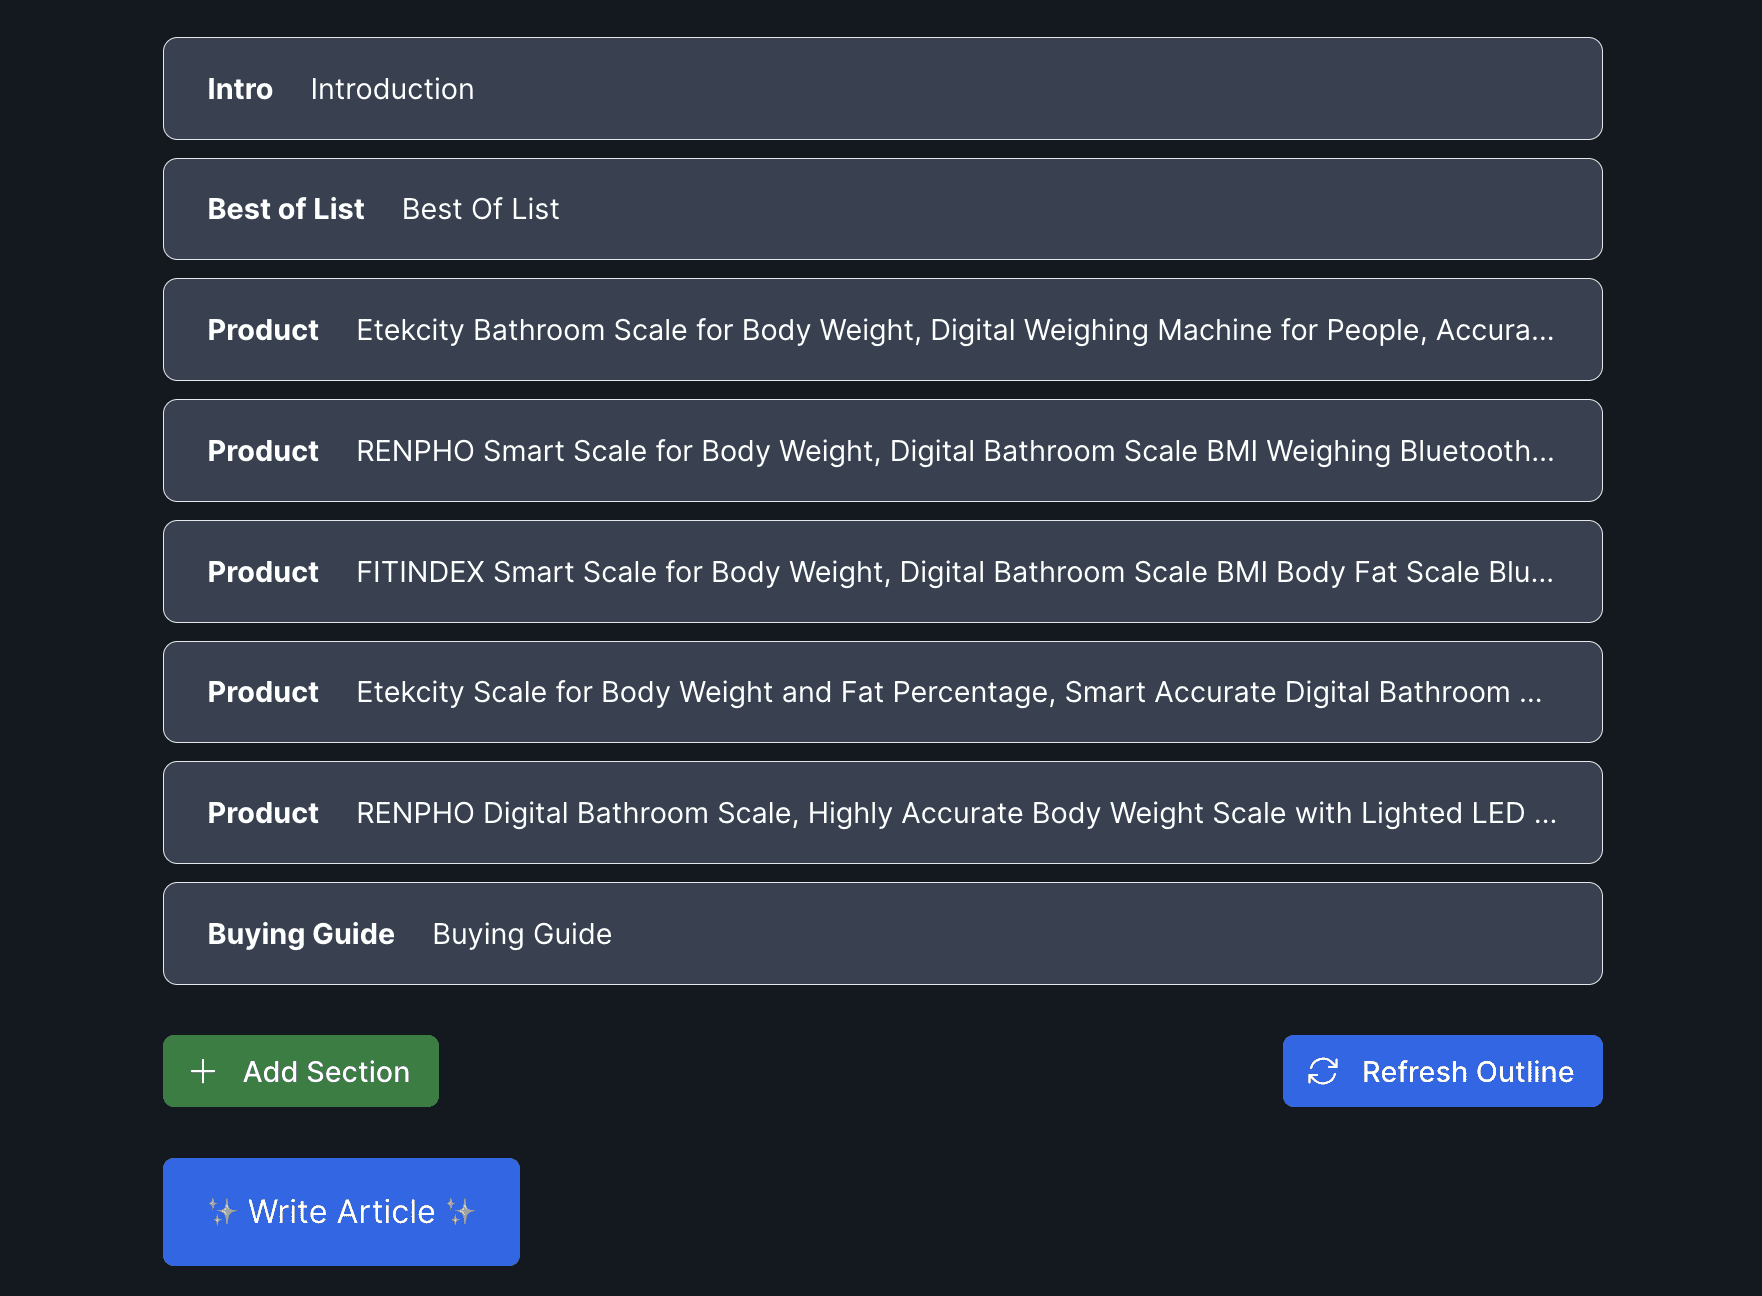The width and height of the screenshot is (1762, 1296).
Task: Click the bold 'Buying Guide' label
Action: click(x=301, y=934)
